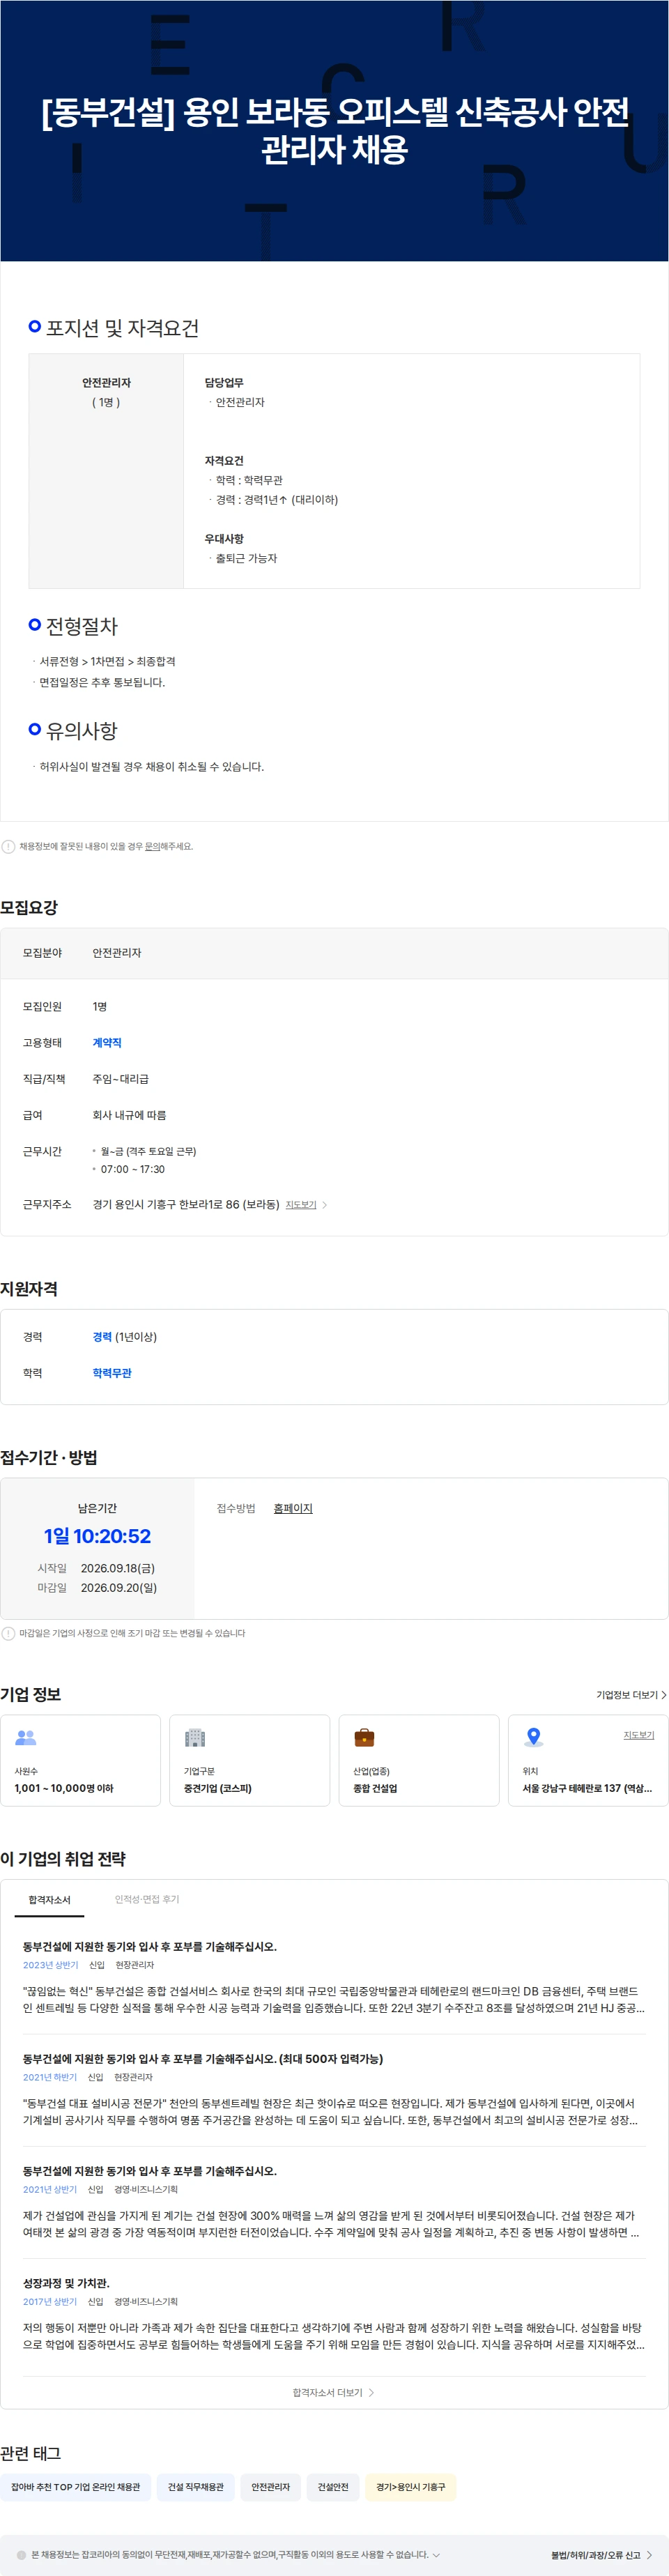The height and width of the screenshot is (2576, 669).
Task: Click the 회사 내규에 따름 salary value
Action: pos(129,1114)
